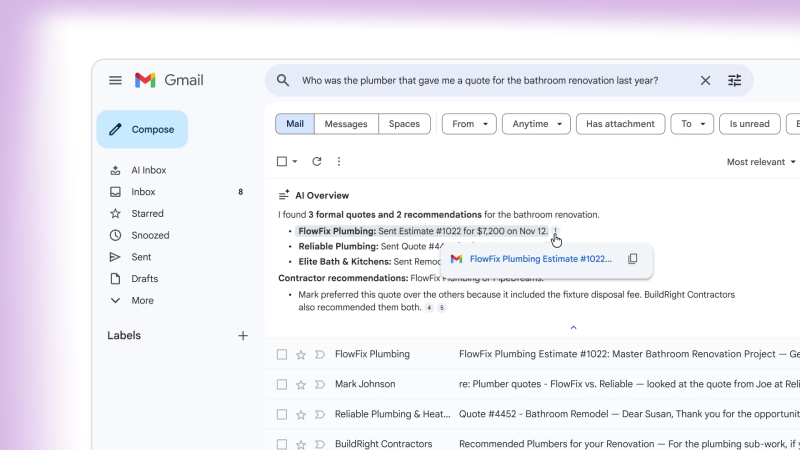Open more options three-dot menu
The image size is (800, 450).
pos(339,161)
